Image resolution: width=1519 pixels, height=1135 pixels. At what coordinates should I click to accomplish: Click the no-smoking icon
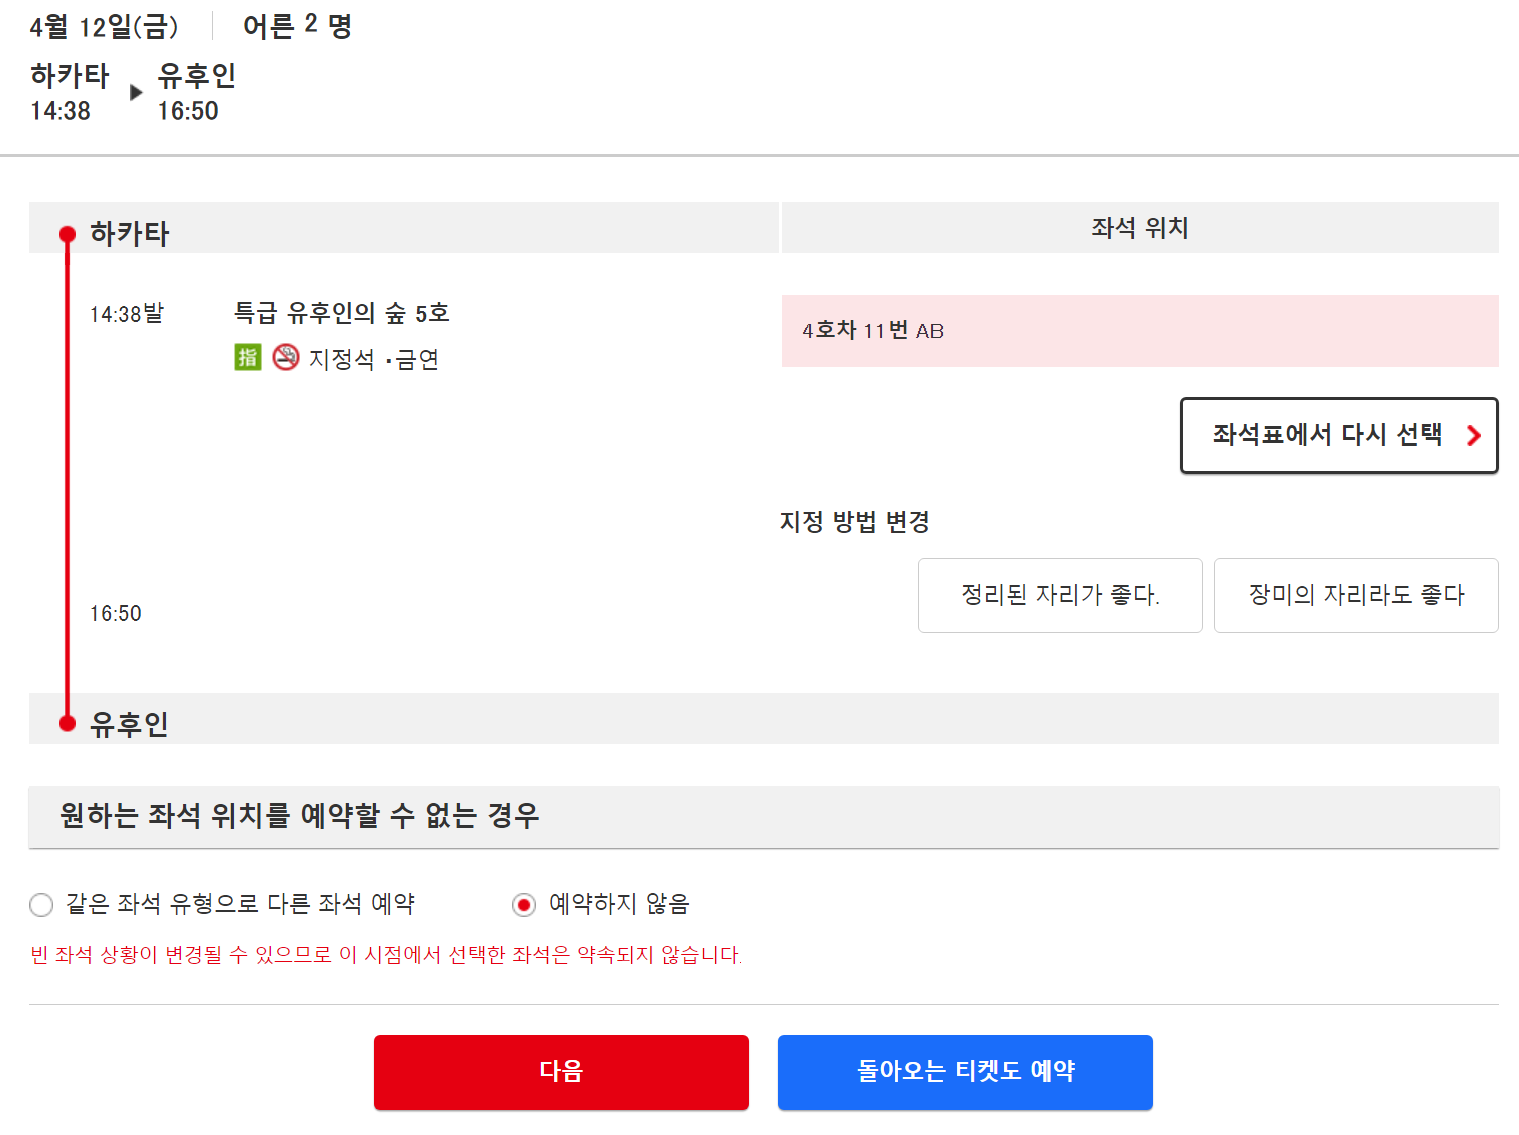coord(286,357)
